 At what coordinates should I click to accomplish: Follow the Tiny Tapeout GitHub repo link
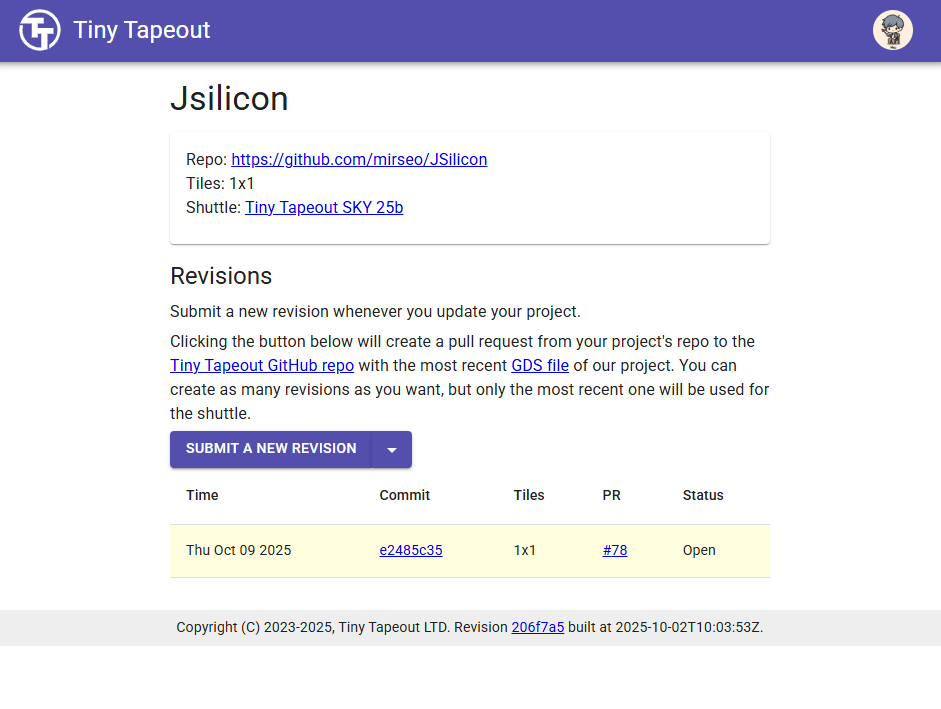[x=262, y=365]
